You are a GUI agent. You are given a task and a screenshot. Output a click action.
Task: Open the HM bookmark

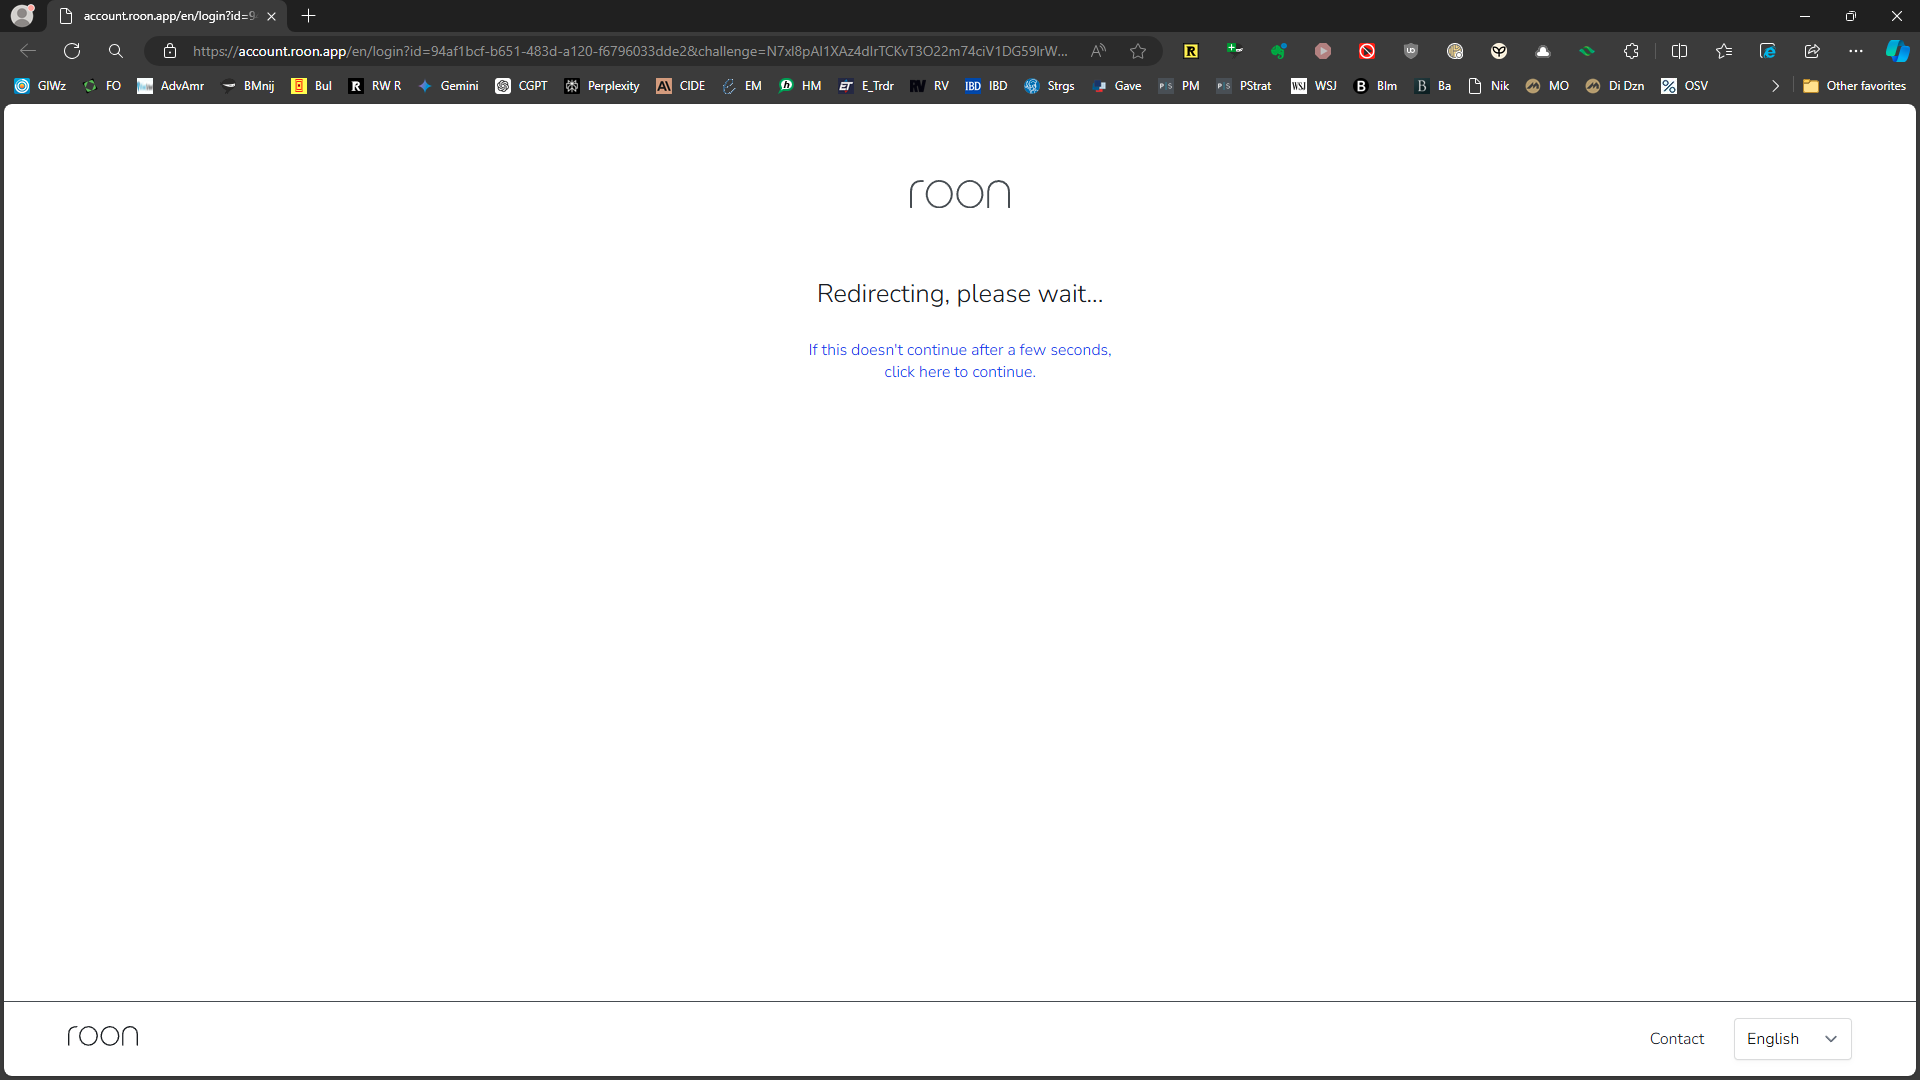click(801, 86)
